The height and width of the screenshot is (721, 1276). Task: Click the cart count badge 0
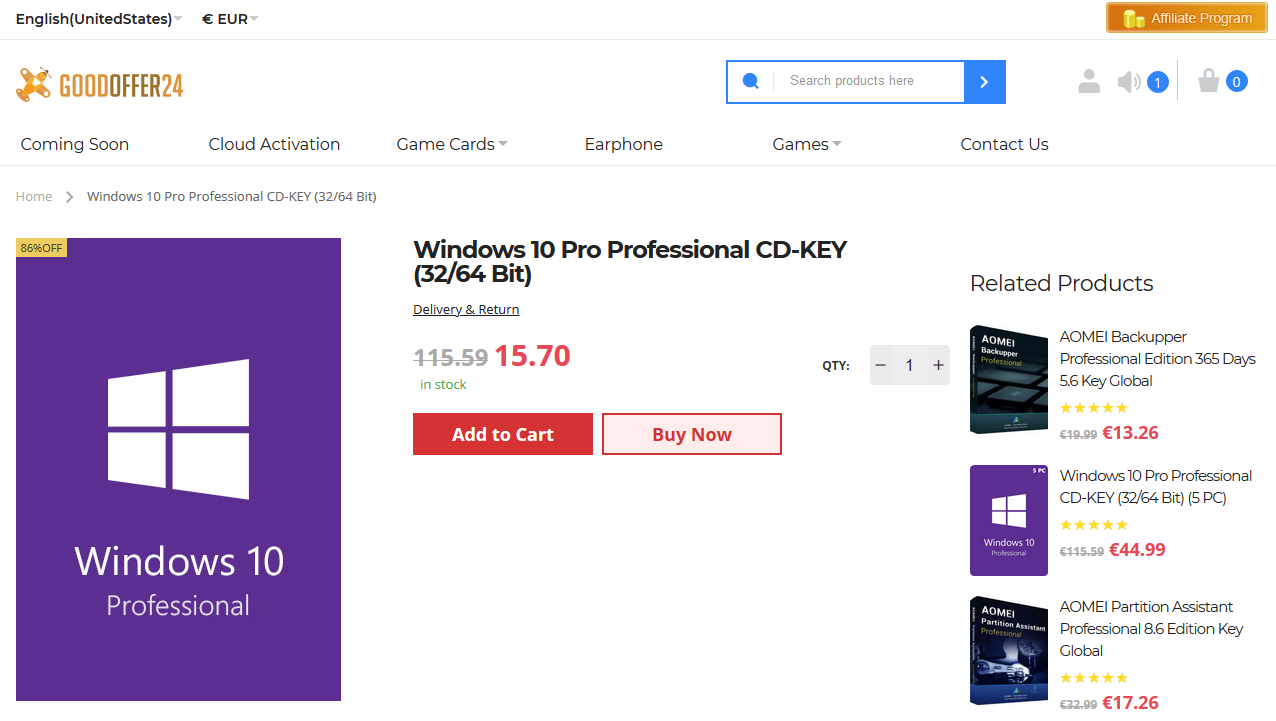(1237, 81)
